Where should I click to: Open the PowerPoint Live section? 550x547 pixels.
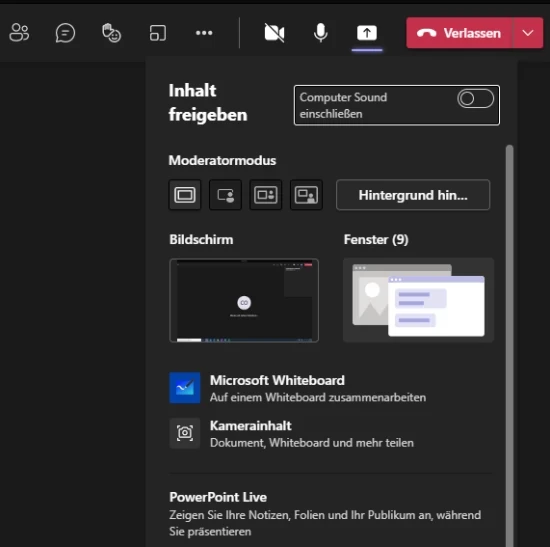[218, 497]
